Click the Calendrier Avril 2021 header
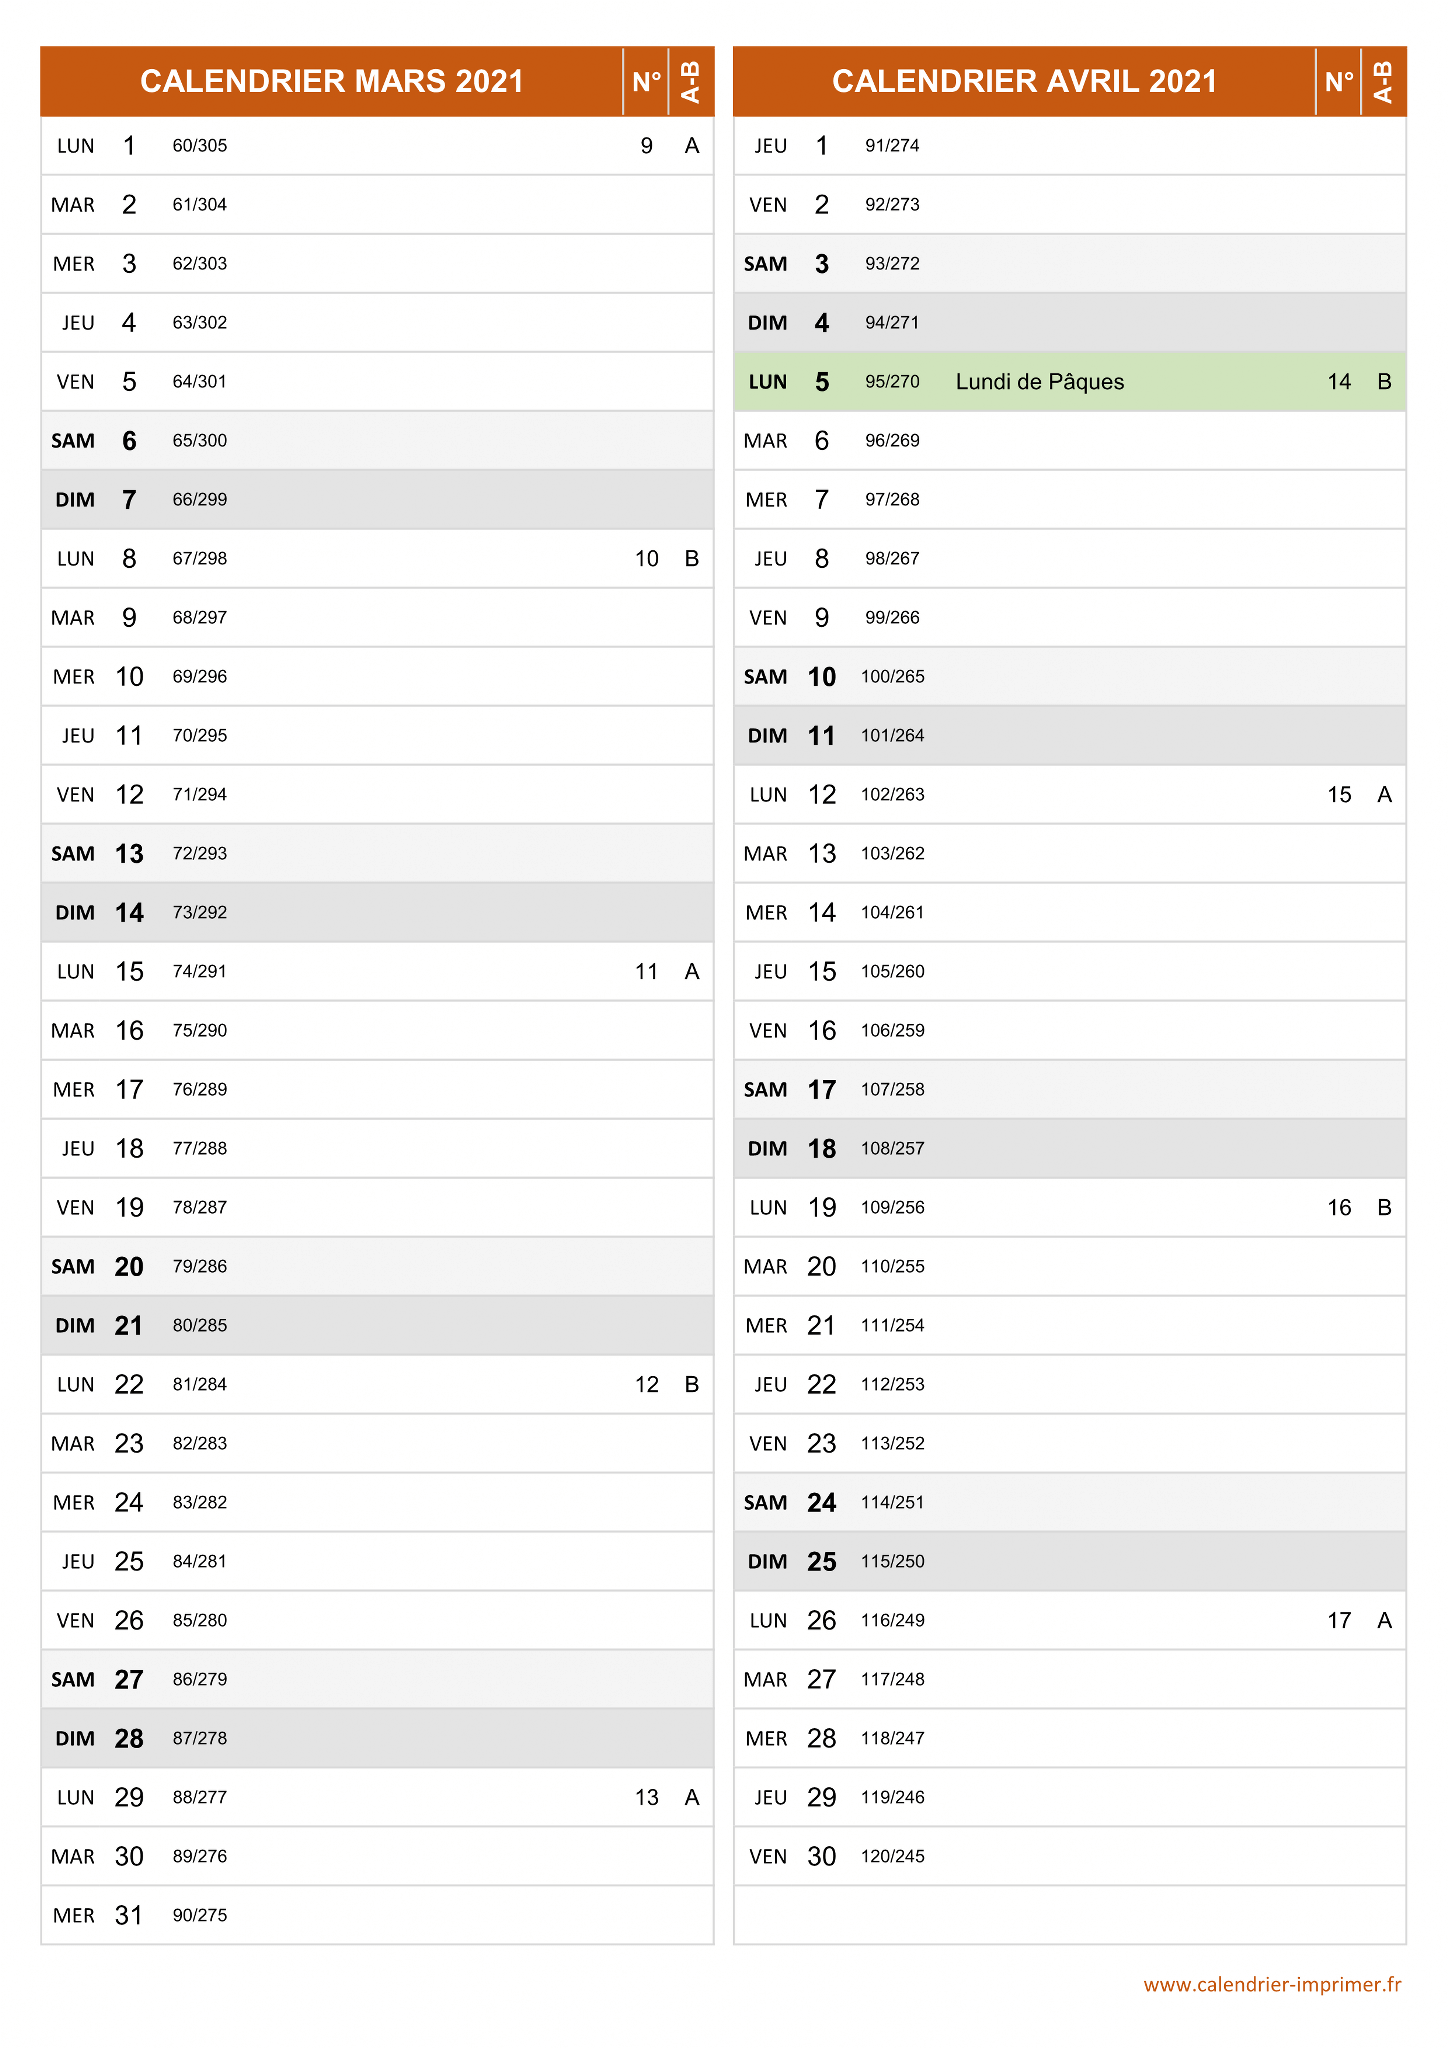Viewport: 1448px width, 2048px height. tap(1025, 81)
